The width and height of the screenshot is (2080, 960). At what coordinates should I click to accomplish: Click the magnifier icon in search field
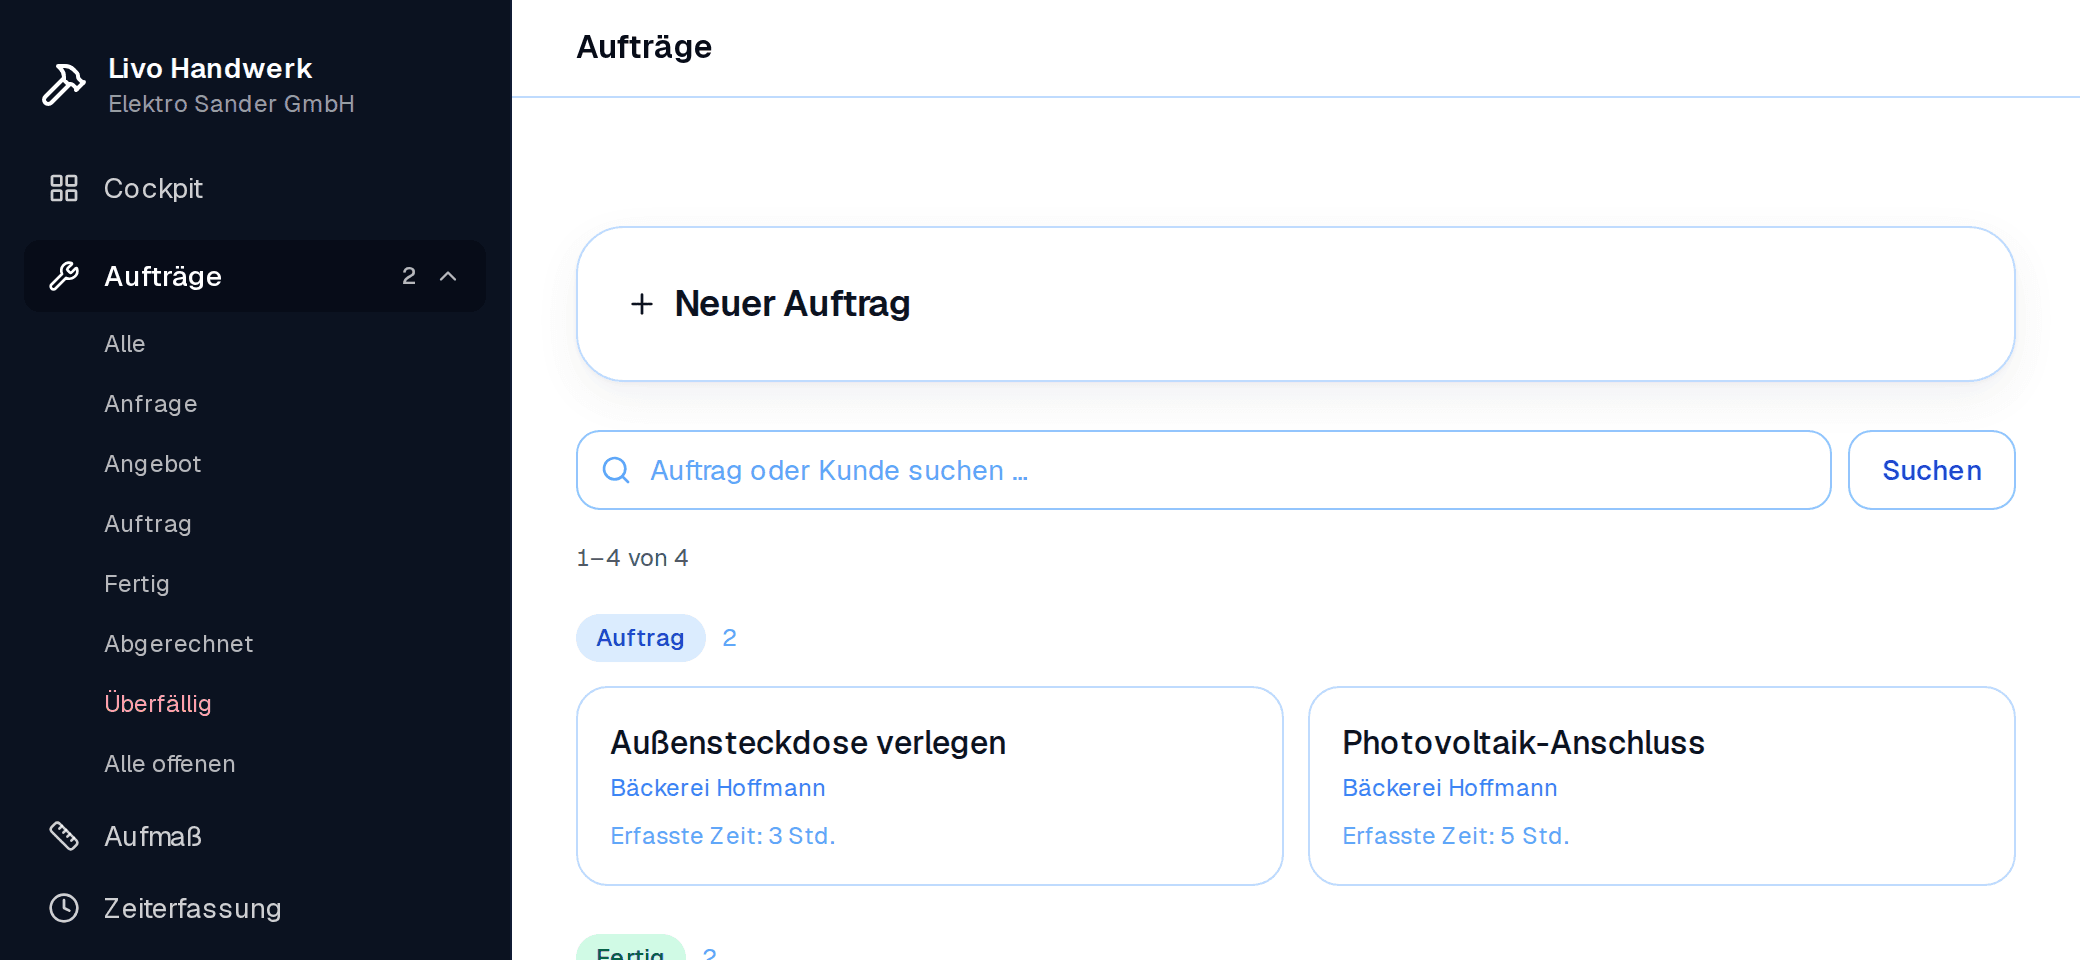pyautogui.click(x=616, y=470)
